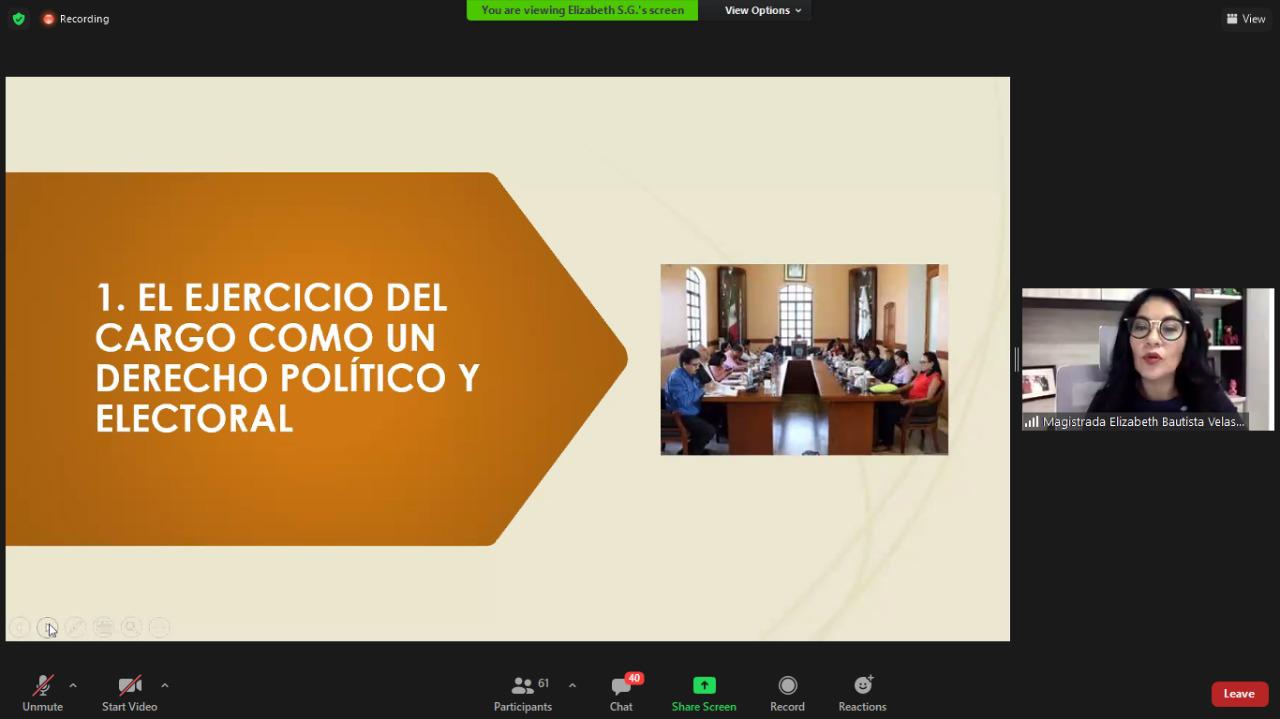
Task: Click the View layout button
Action: tap(1246, 19)
